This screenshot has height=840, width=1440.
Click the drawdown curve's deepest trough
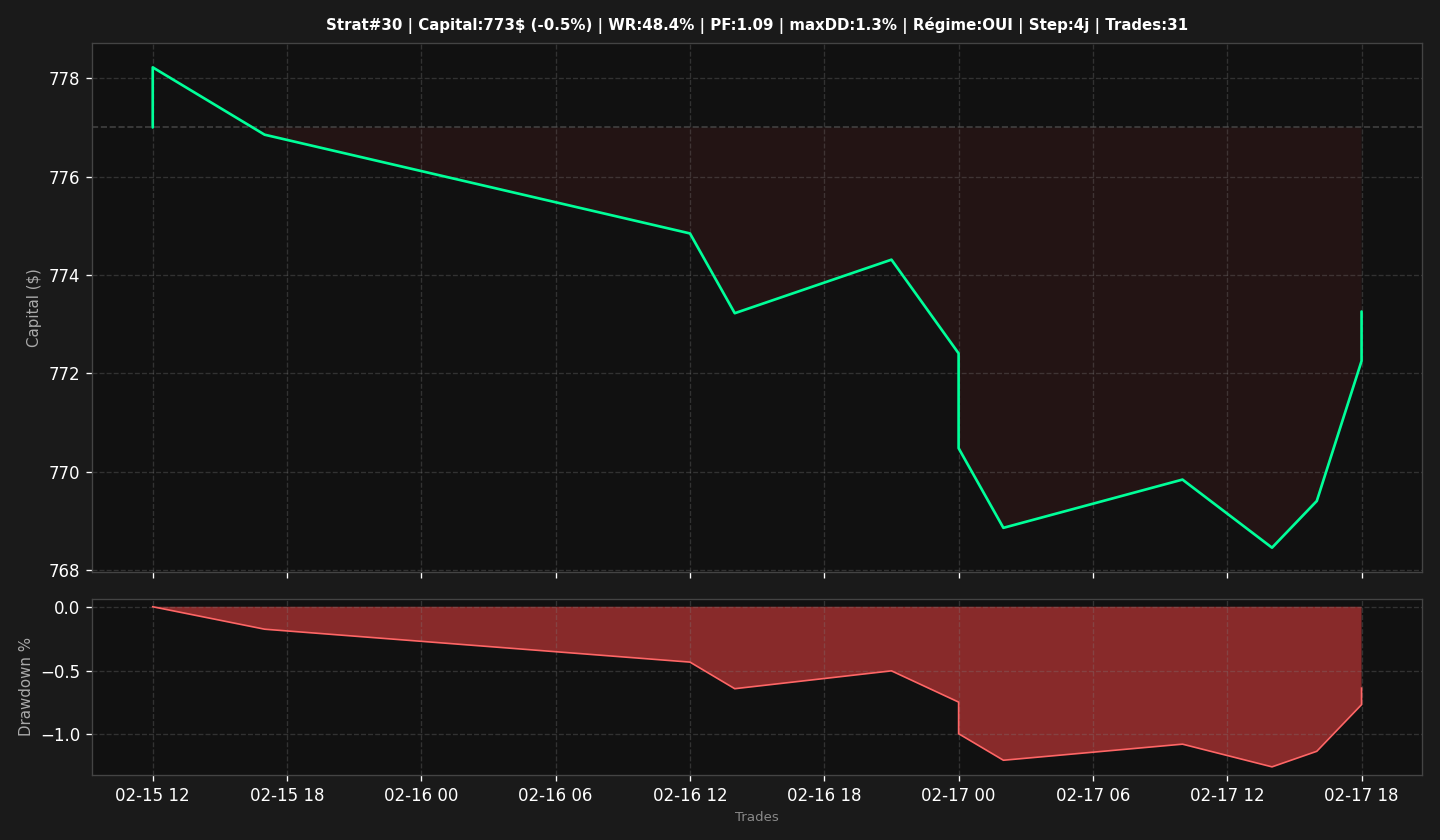(1272, 767)
